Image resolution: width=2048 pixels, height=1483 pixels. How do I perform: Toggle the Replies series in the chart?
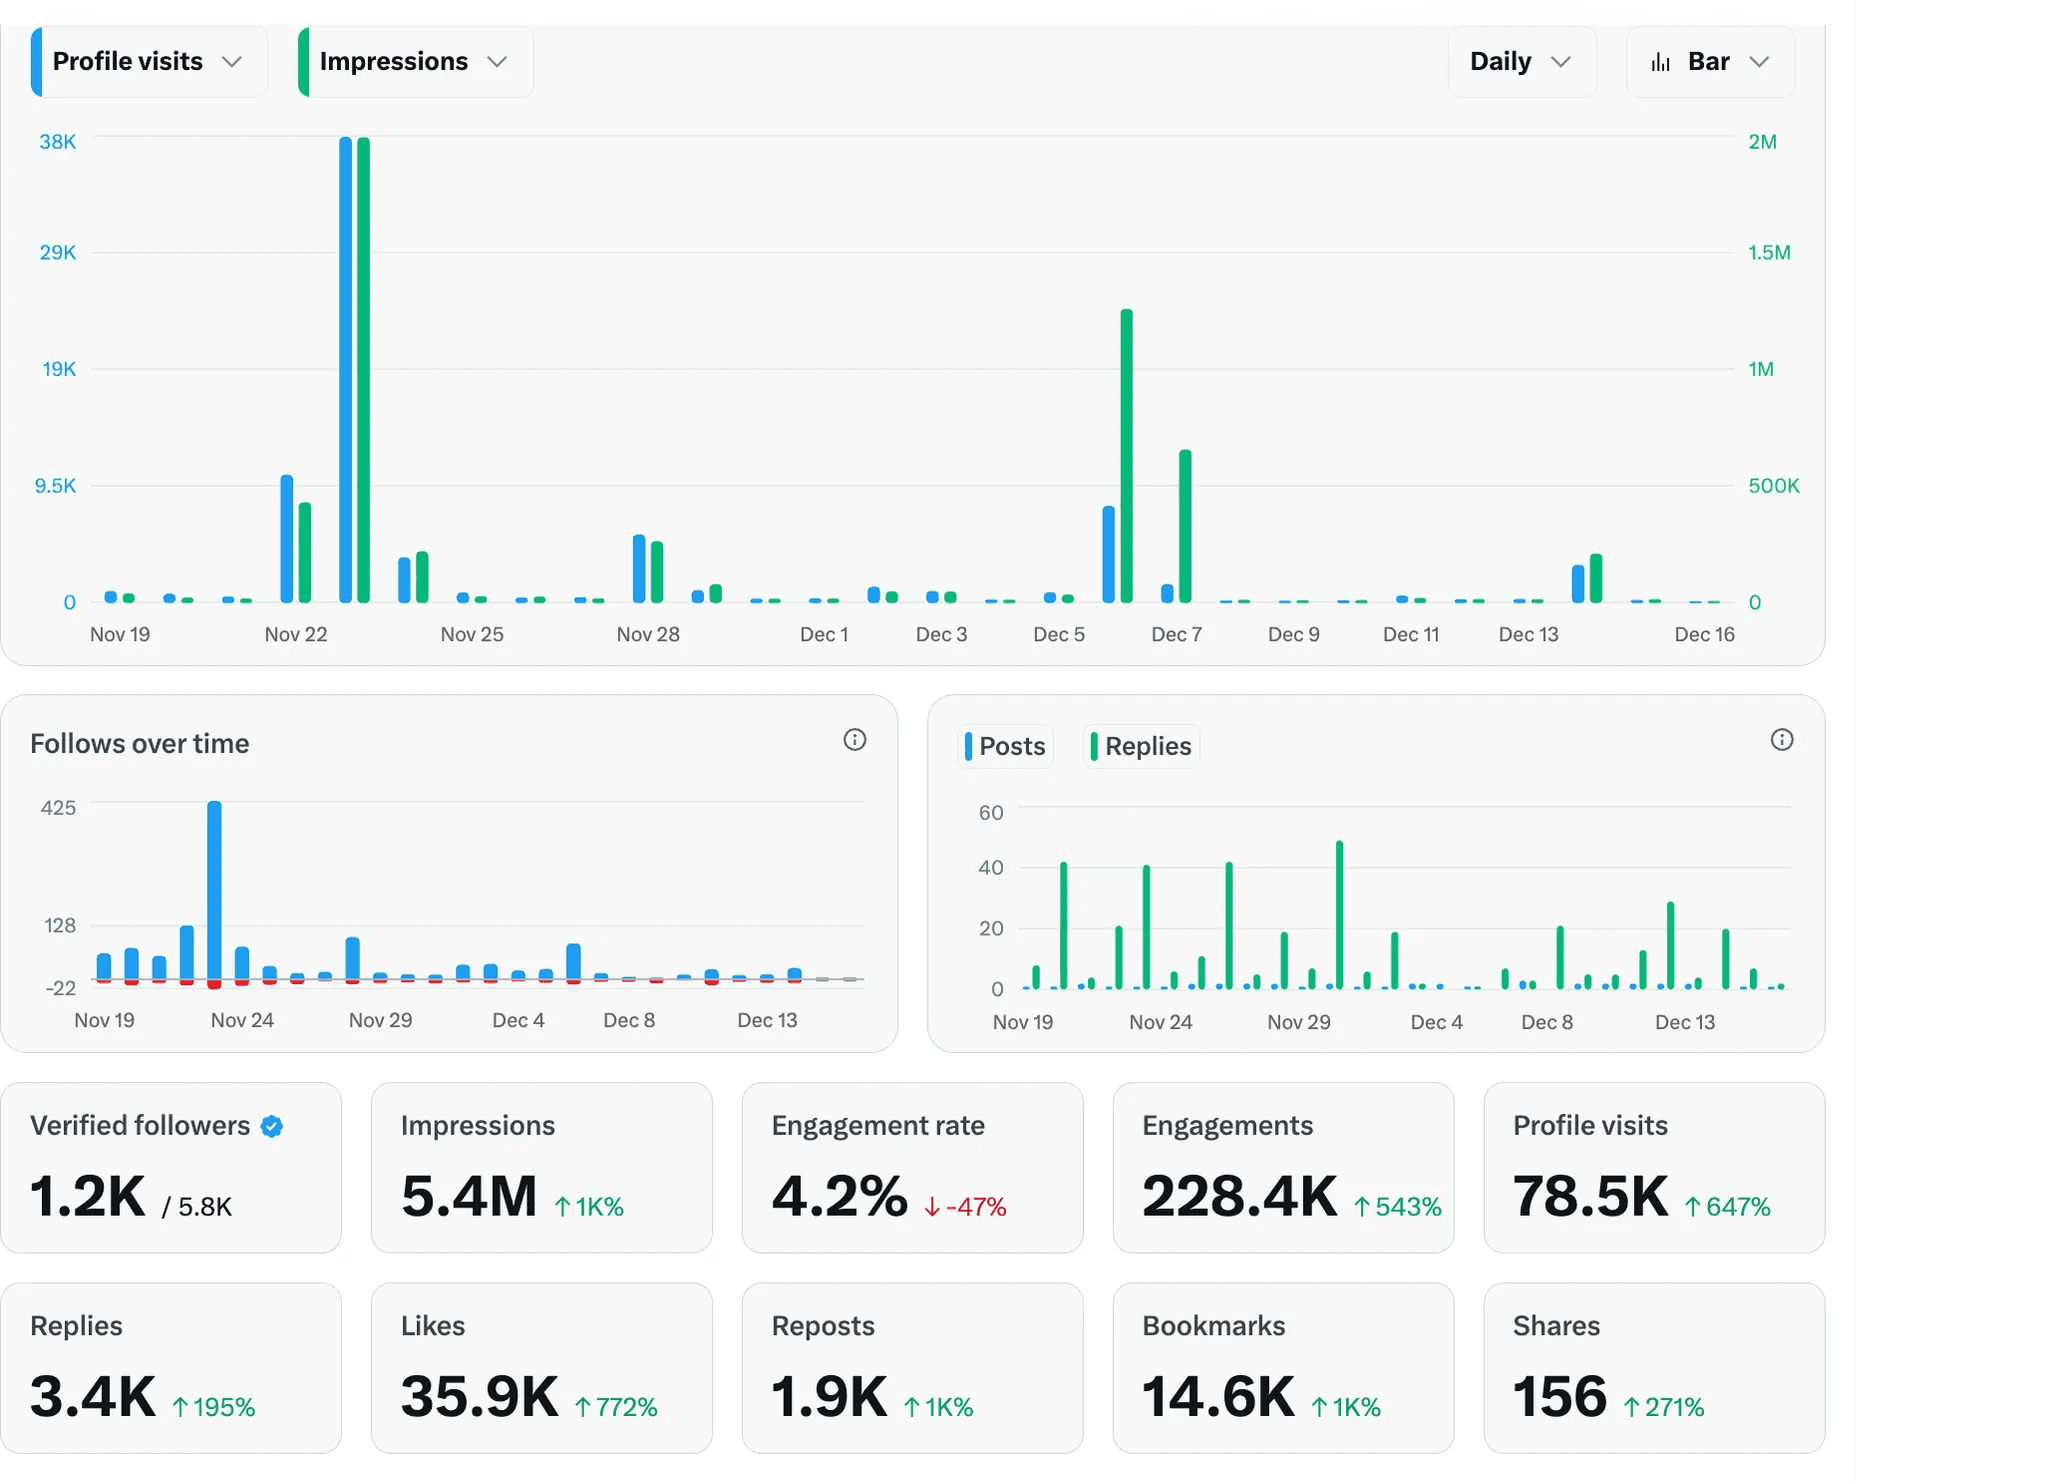pos(1141,746)
